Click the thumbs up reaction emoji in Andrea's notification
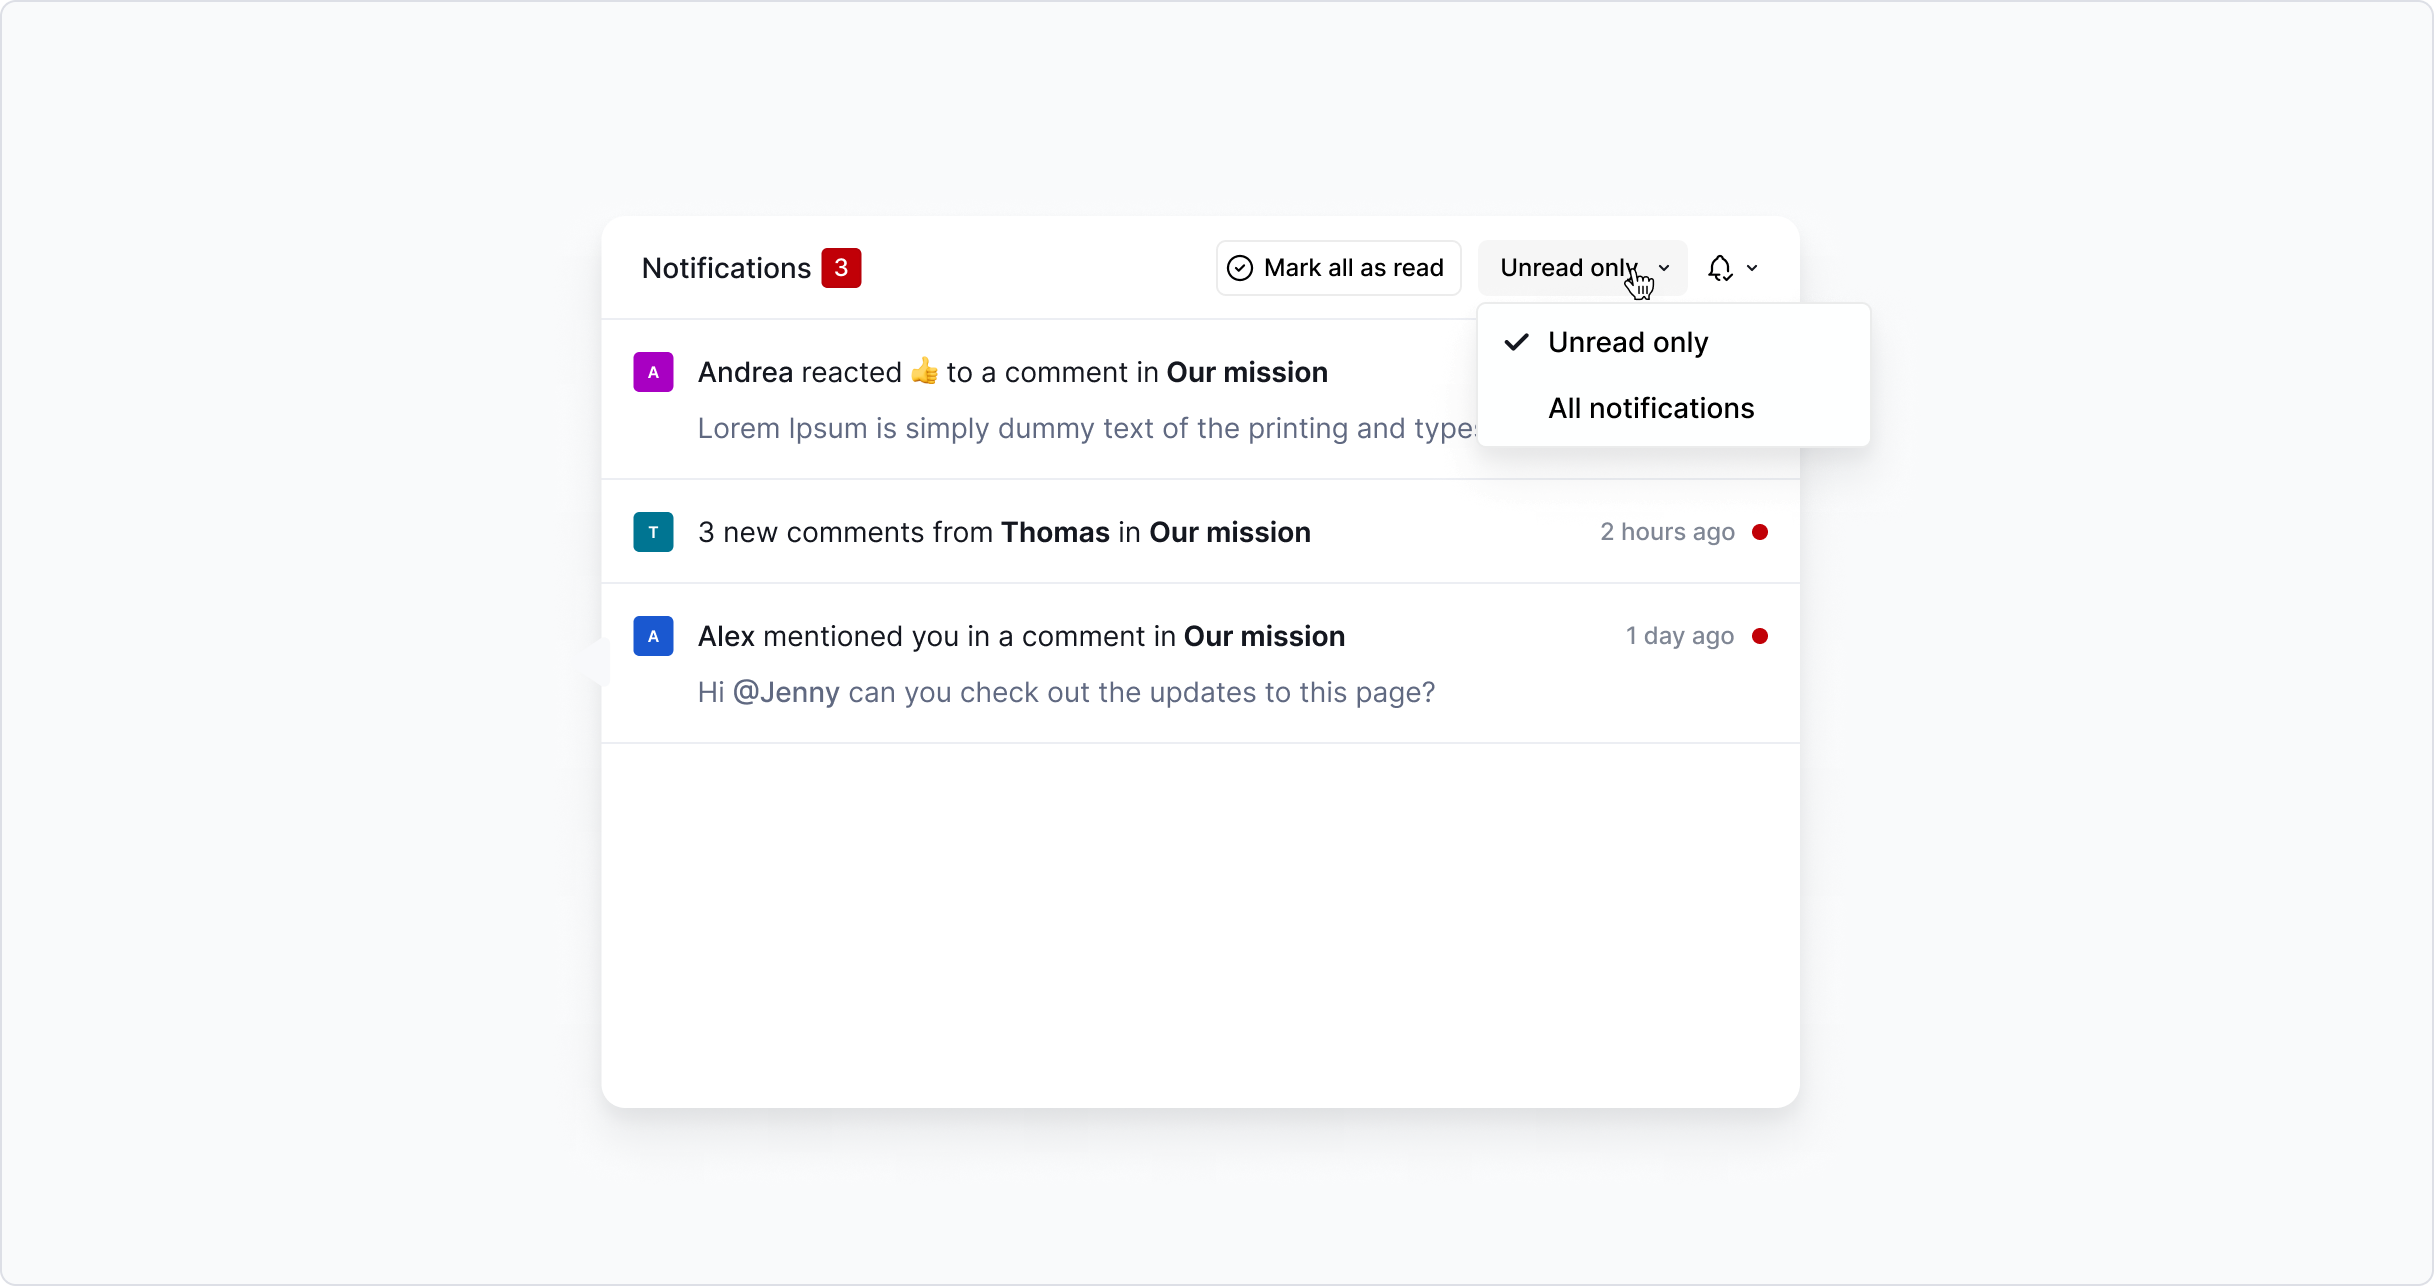The height and width of the screenshot is (1286, 2434). pyautogui.click(x=923, y=371)
